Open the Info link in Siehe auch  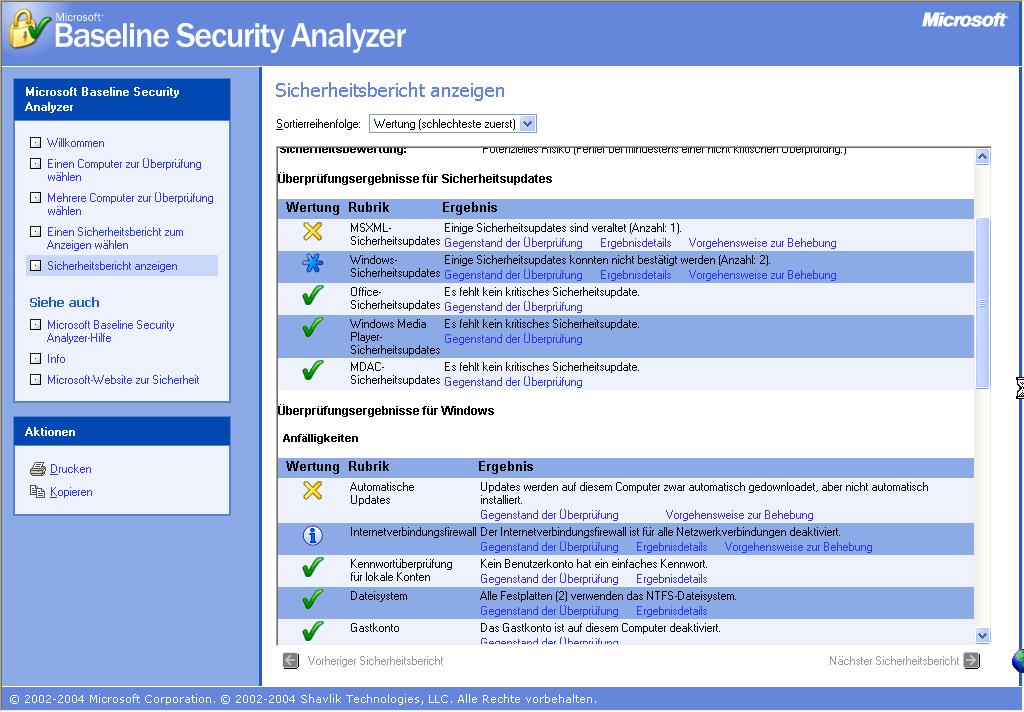point(56,359)
